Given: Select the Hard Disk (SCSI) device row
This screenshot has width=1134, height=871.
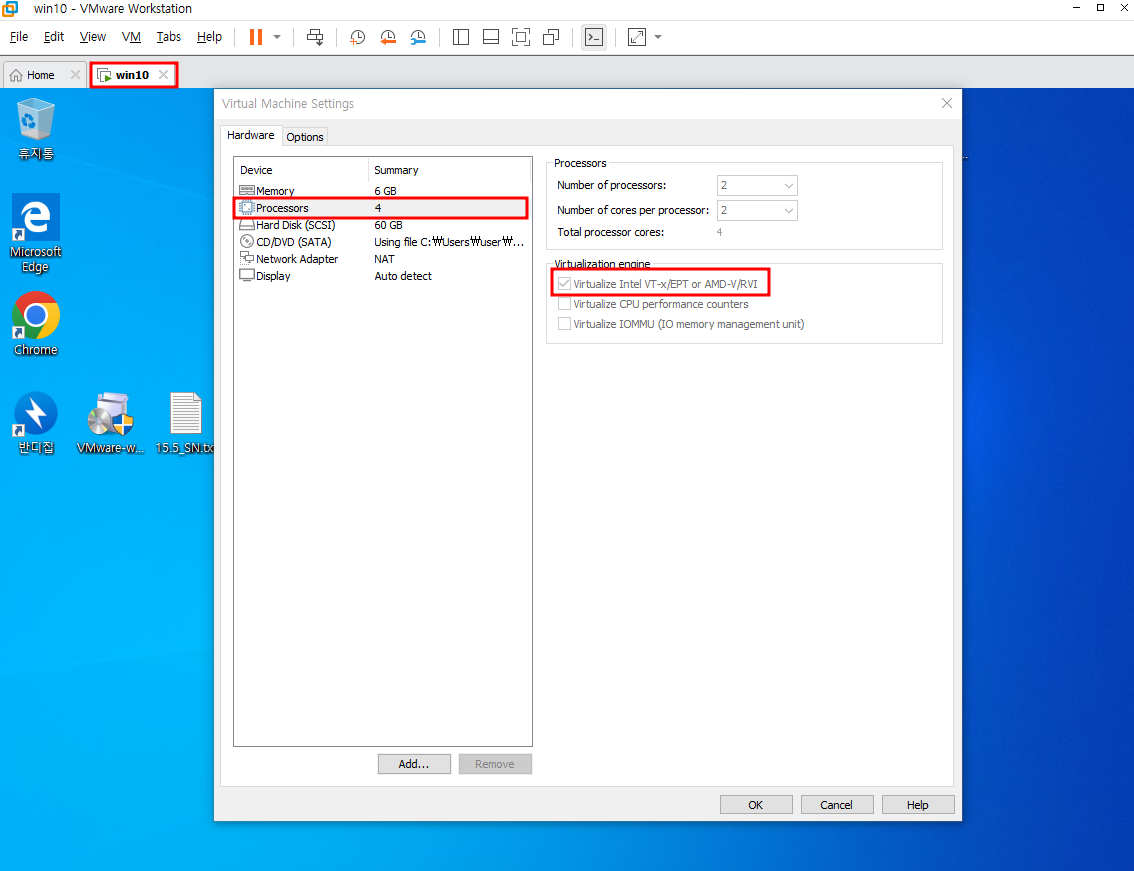Looking at the screenshot, I should (382, 225).
